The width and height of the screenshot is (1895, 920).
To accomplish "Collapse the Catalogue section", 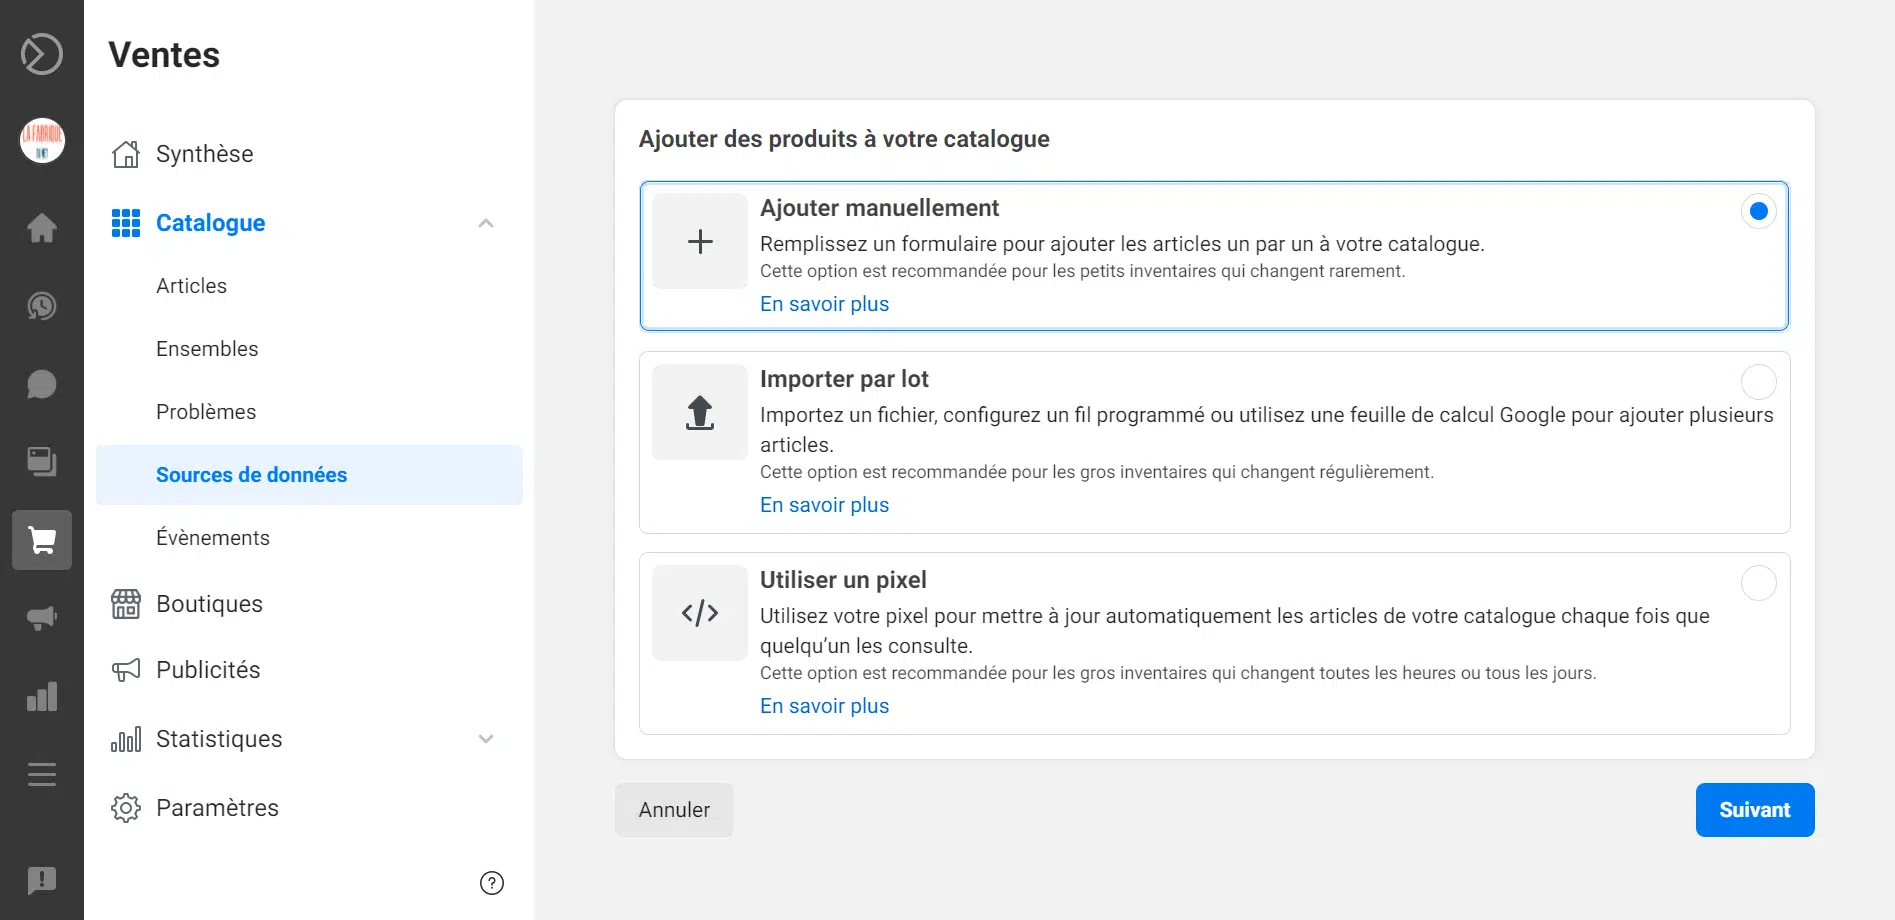I will pyautogui.click(x=487, y=222).
